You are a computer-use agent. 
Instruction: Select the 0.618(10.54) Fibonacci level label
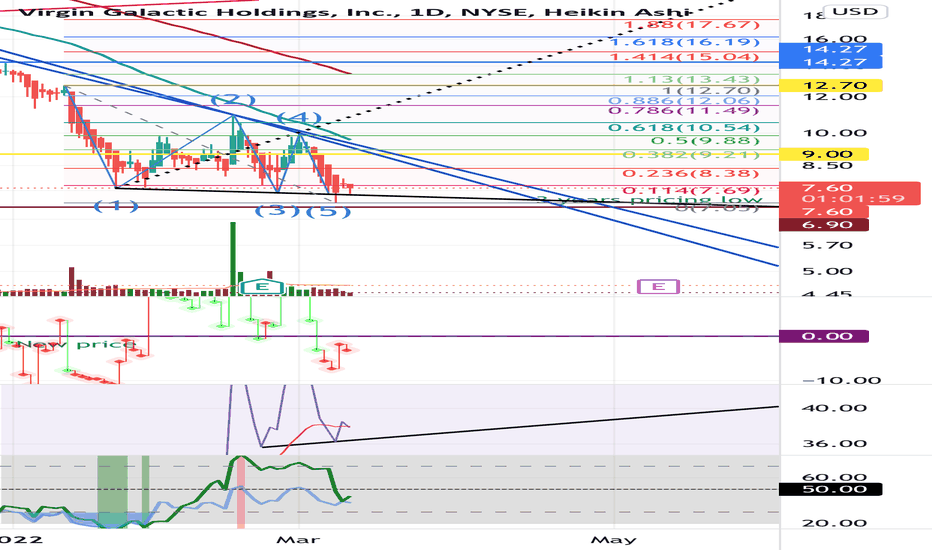pos(684,128)
